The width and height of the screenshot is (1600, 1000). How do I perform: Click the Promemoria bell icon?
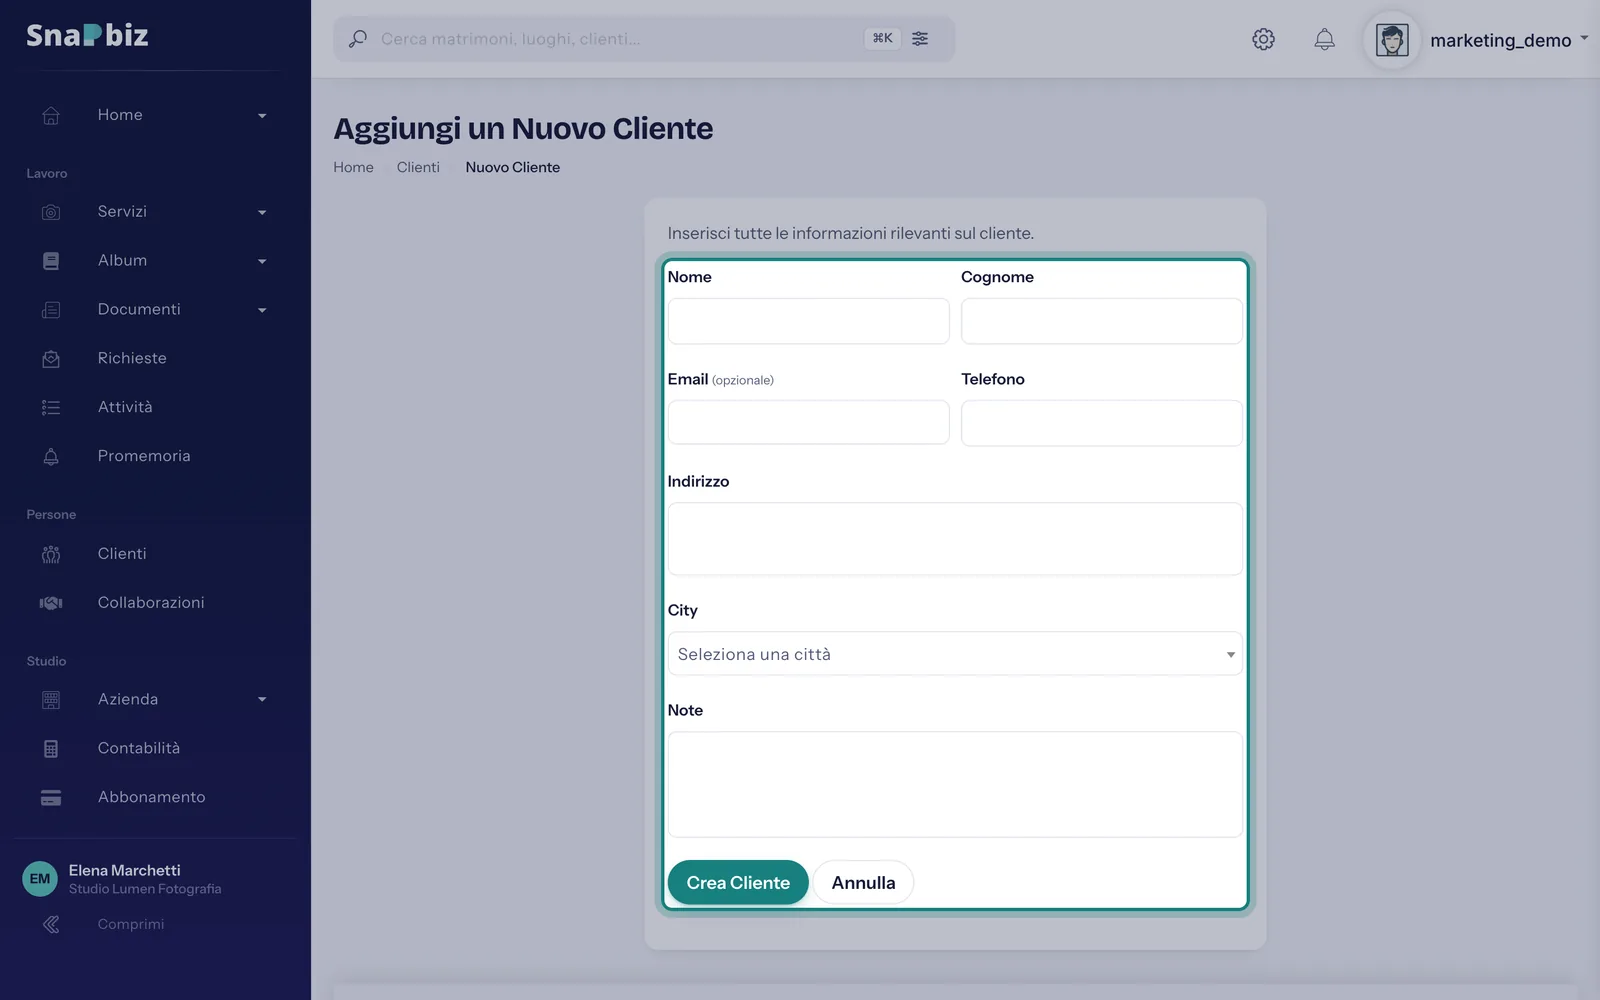[x=51, y=456]
